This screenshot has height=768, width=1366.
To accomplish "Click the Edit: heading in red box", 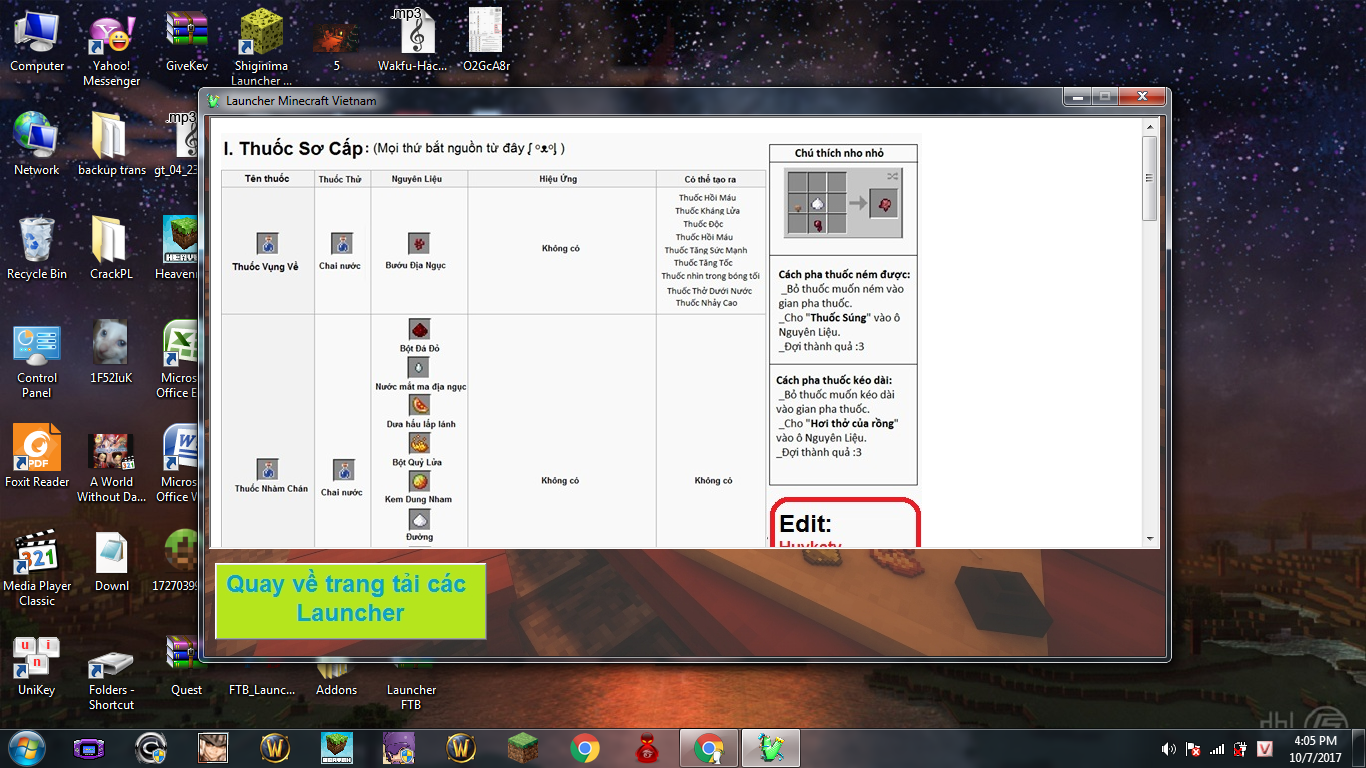I will 806,524.
